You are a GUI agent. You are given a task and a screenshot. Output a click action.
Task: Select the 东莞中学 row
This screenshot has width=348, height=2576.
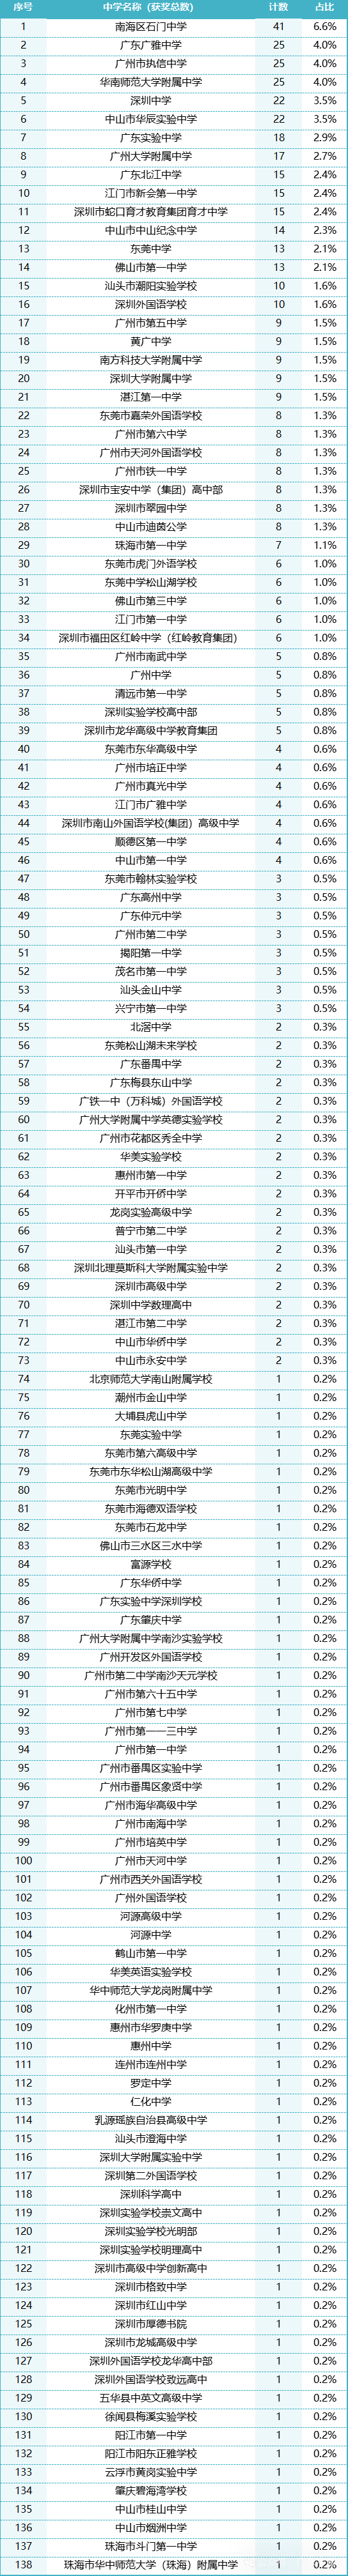[x=174, y=249]
